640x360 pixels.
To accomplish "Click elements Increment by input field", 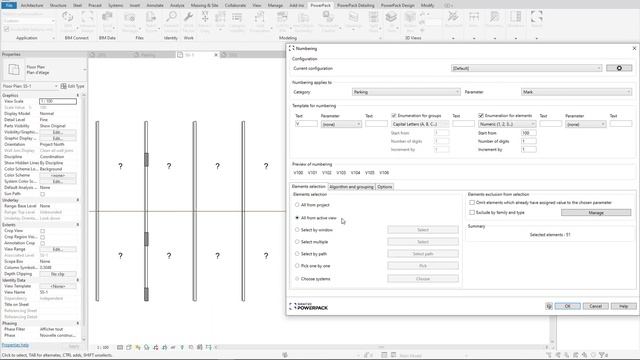I will [x=529, y=149].
